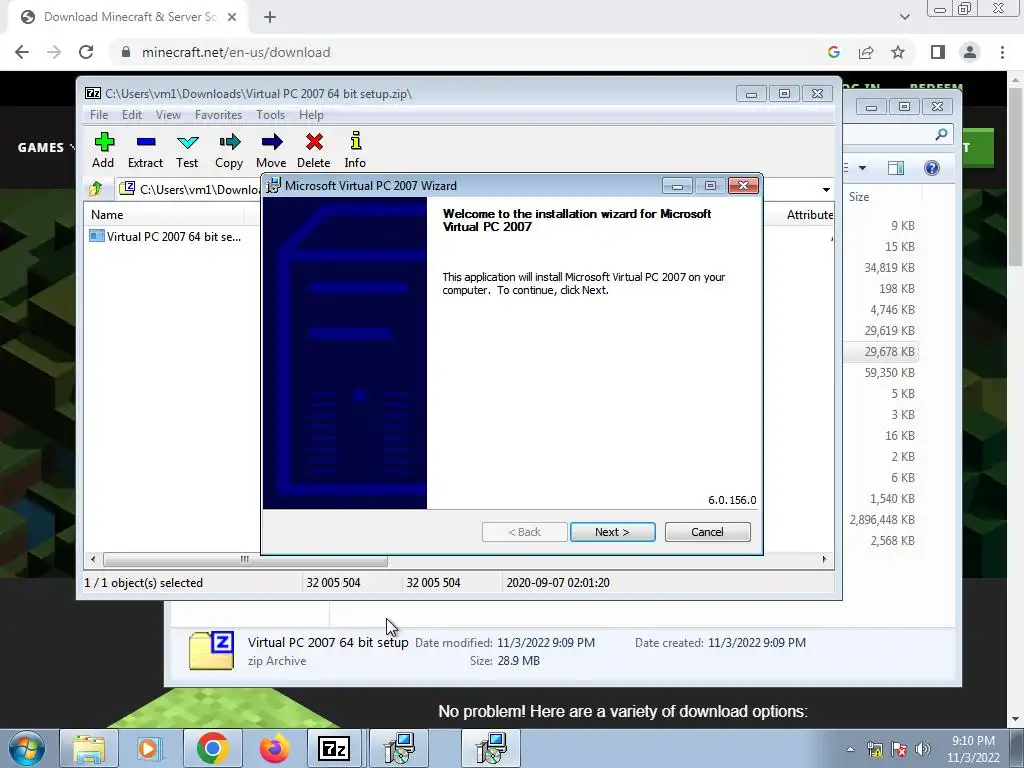1024x768 pixels.
Task: Expand the 7-Zip address path dropdown
Action: click(826, 189)
